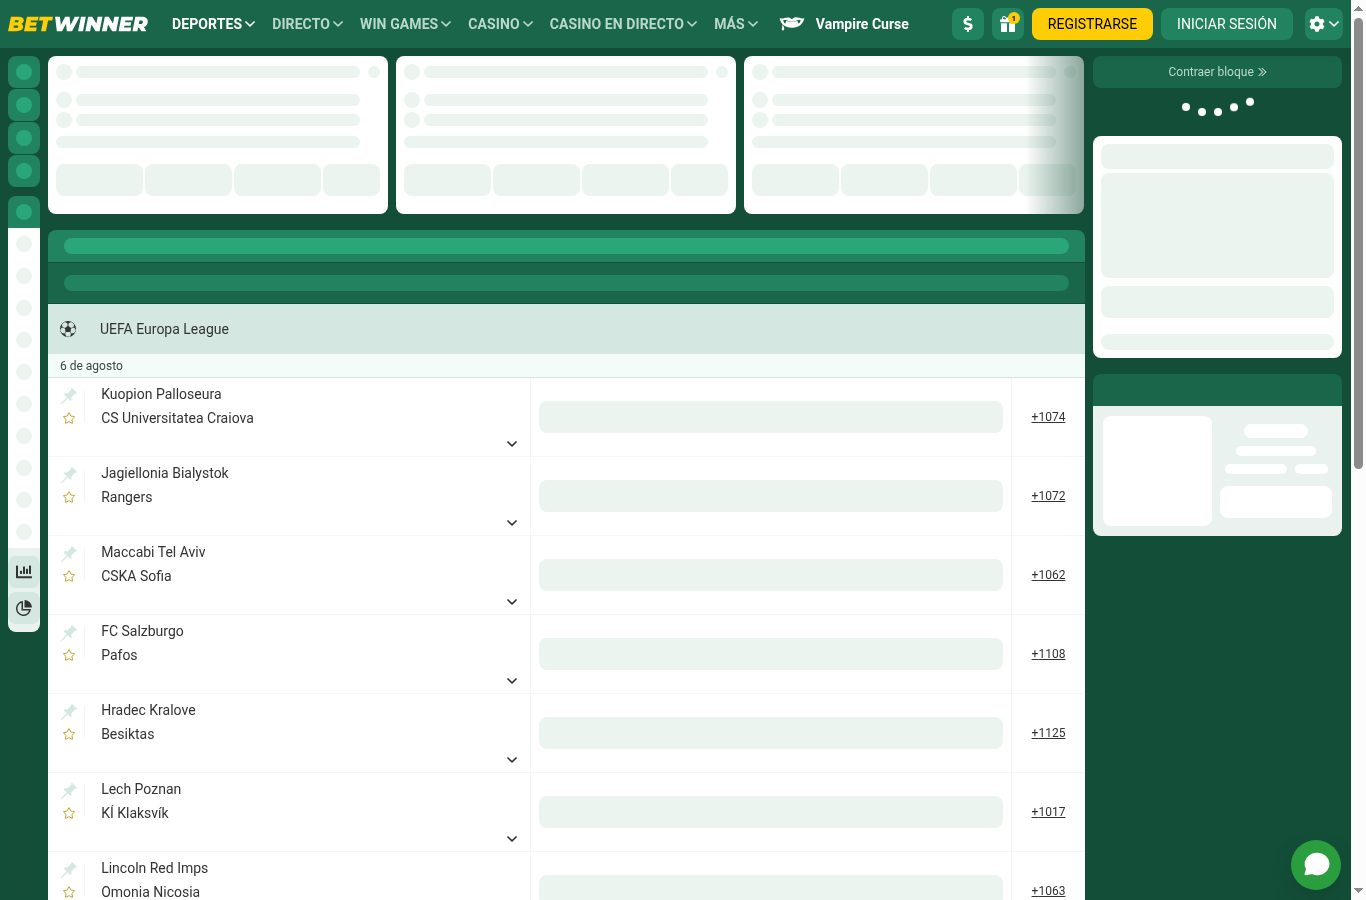Select the UEFA Europa League header

tap(566, 329)
